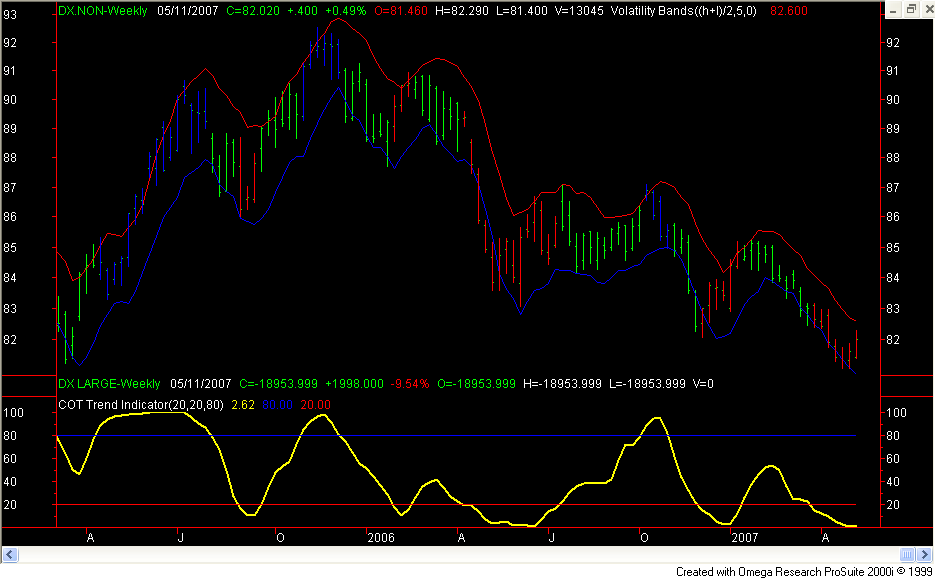The width and height of the screenshot is (935, 578).
Task: Click the O=-18953.999 open value
Action: (476, 384)
